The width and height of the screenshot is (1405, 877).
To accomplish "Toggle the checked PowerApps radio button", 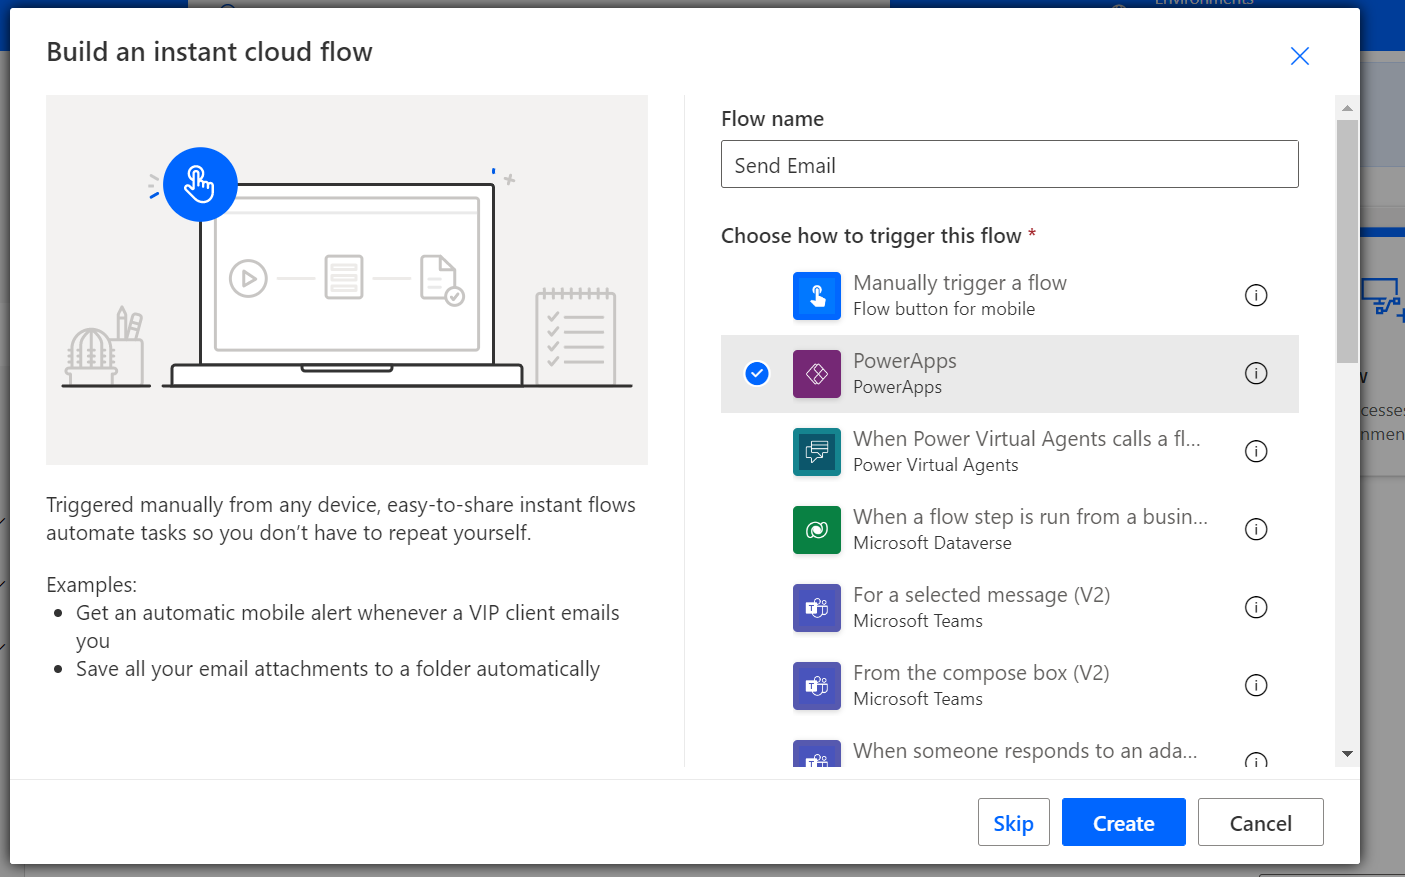I will coord(757,373).
